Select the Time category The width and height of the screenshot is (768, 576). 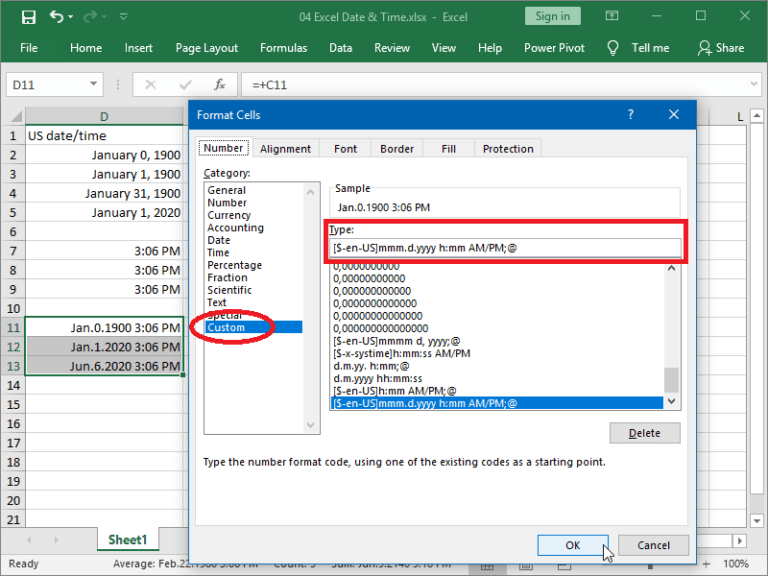coord(218,253)
